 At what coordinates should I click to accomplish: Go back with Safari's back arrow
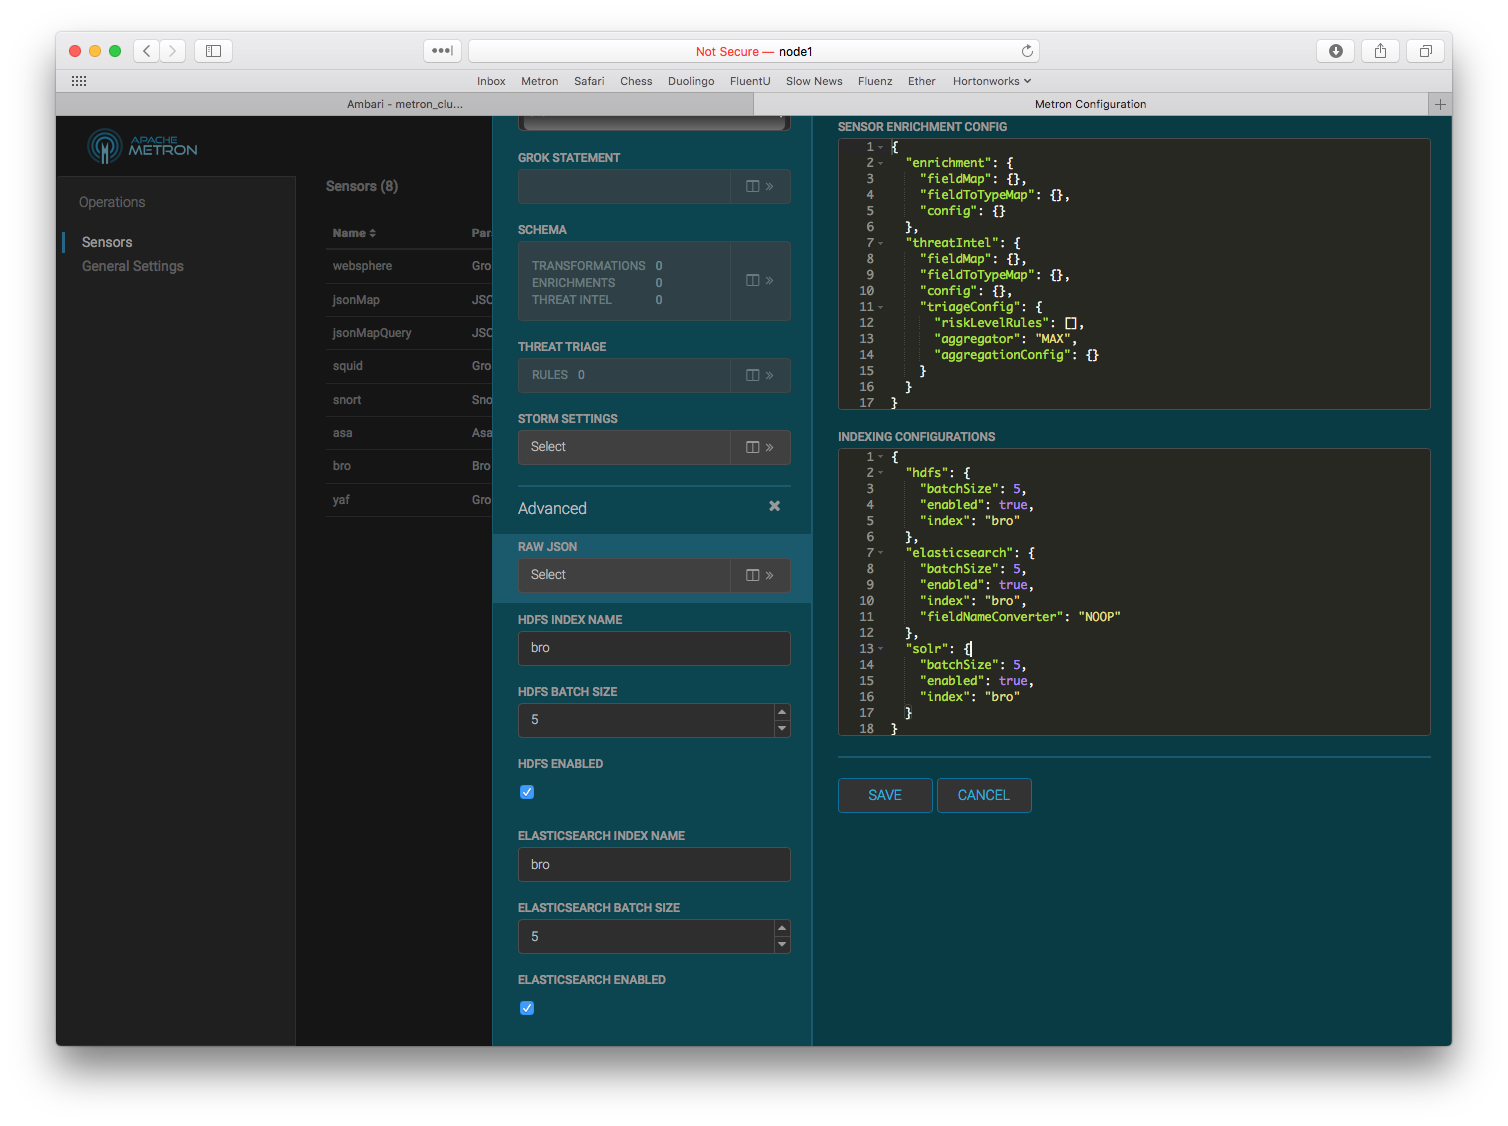(147, 51)
